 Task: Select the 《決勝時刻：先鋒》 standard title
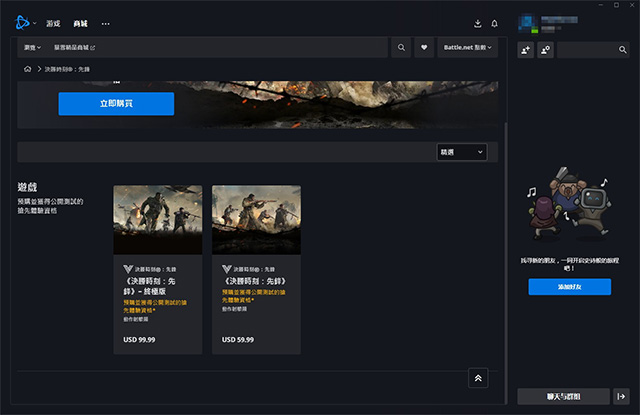[x=255, y=281]
